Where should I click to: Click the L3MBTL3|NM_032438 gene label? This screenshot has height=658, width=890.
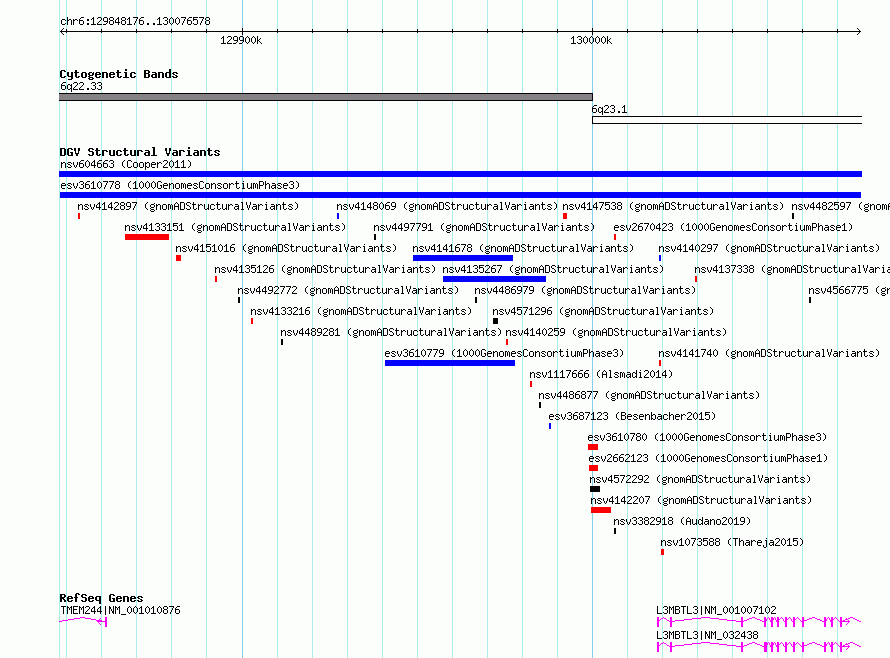tap(707, 635)
